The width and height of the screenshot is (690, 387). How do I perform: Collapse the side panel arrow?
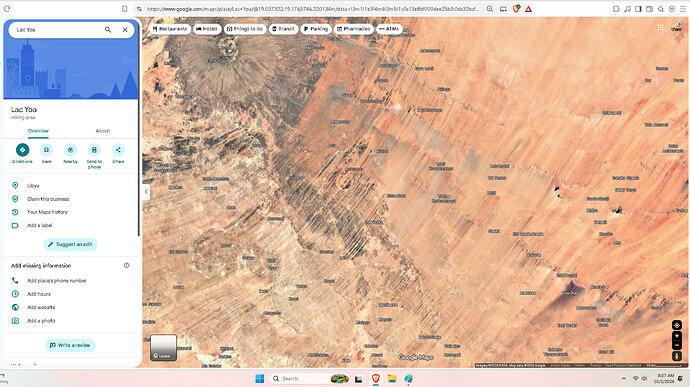click(146, 192)
